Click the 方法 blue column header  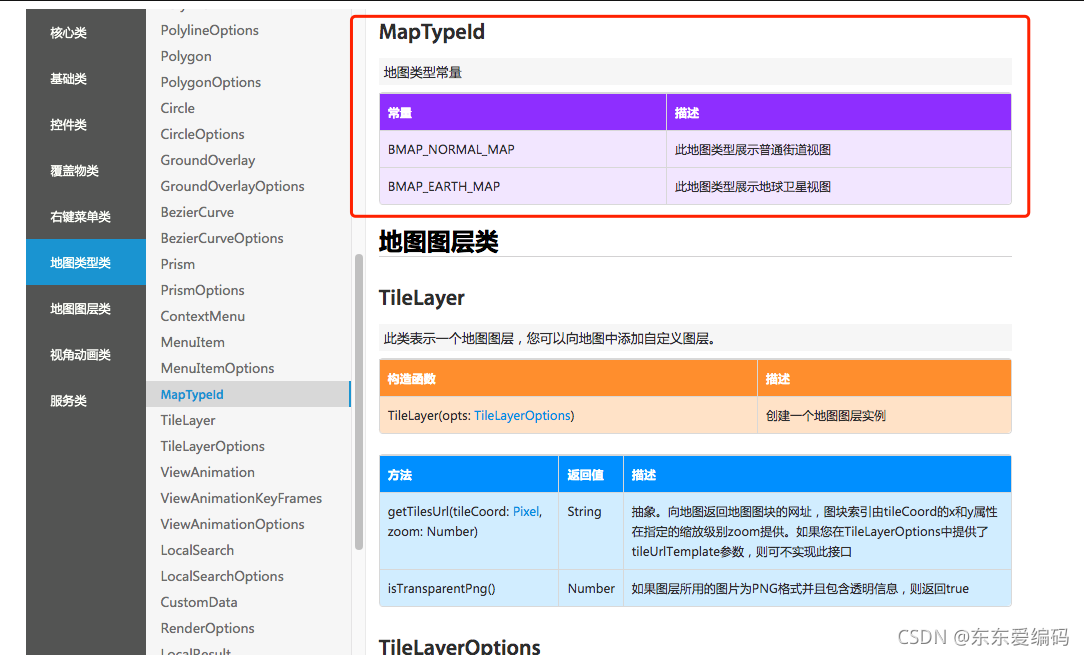[469, 475]
